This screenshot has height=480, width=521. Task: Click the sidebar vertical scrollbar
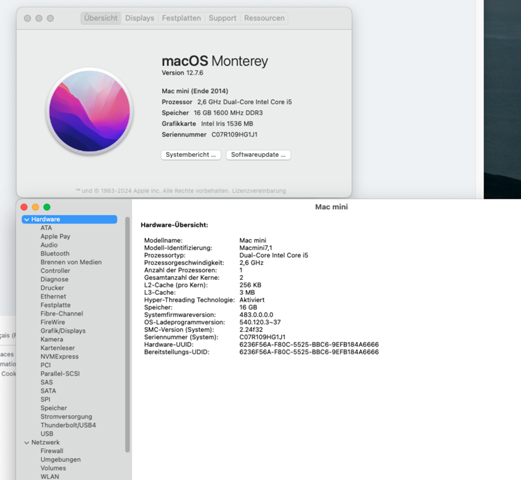point(127,334)
